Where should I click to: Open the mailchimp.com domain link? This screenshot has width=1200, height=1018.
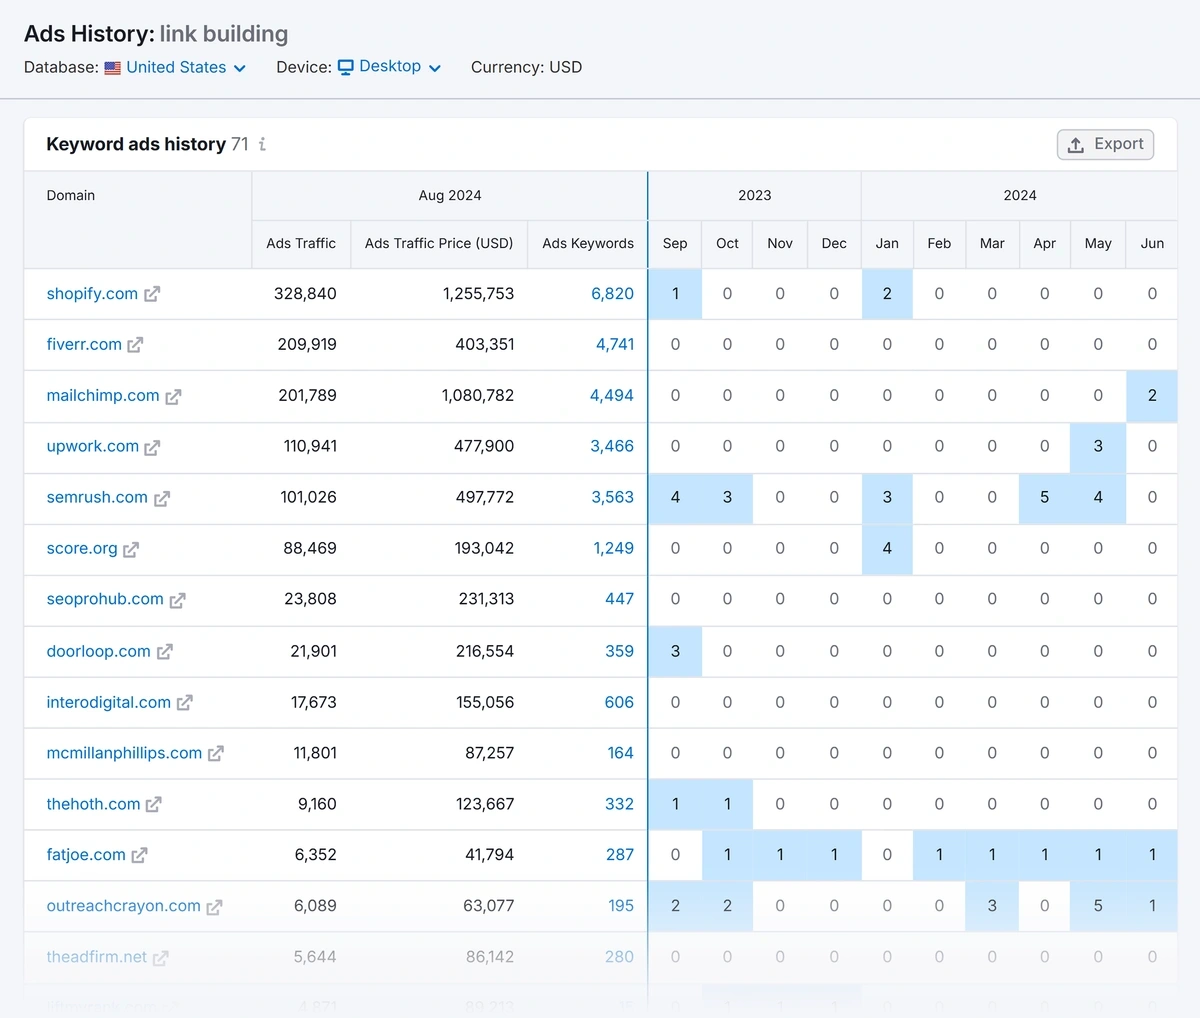(x=103, y=395)
